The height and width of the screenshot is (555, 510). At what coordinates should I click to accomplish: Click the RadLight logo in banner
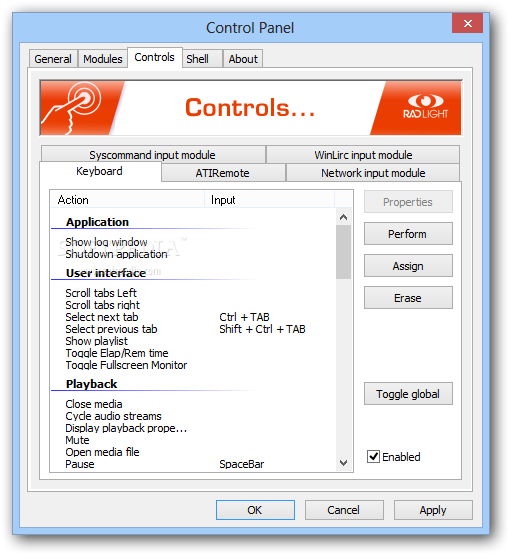click(x=425, y=106)
